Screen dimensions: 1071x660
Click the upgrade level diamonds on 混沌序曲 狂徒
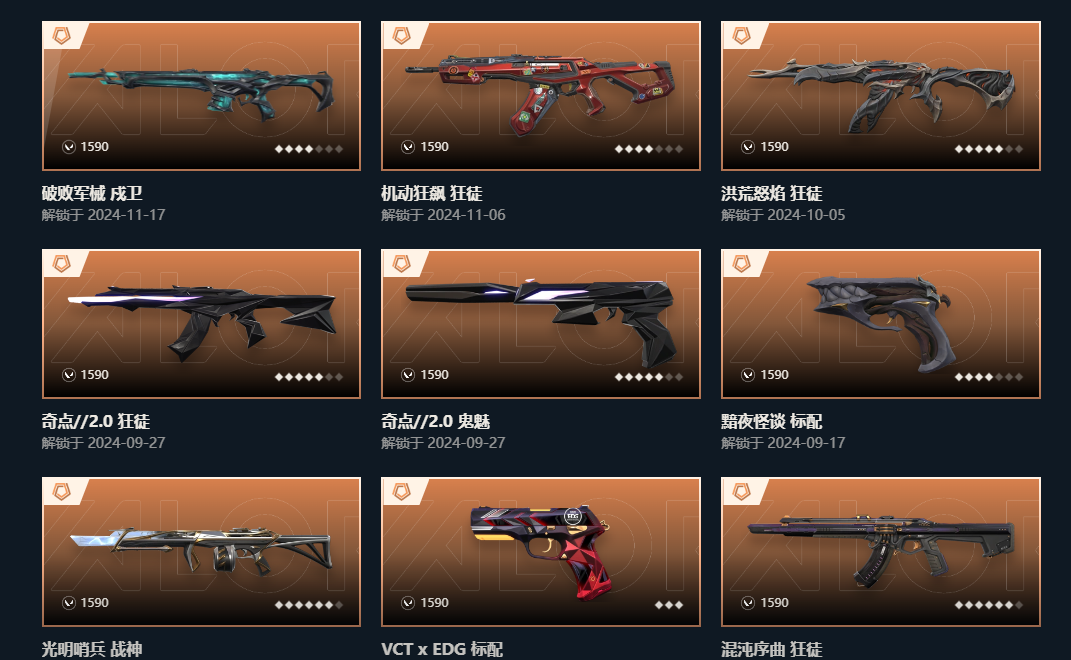tap(988, 605)
